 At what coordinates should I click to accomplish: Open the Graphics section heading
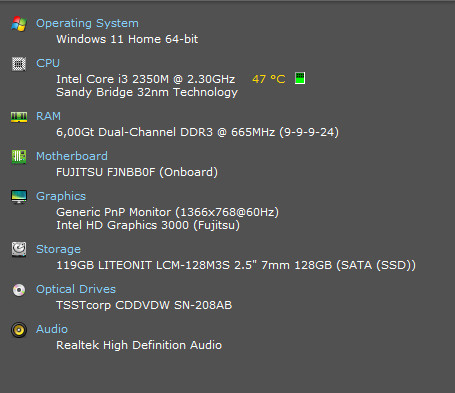pyautogui.click(x=61, y=196)
